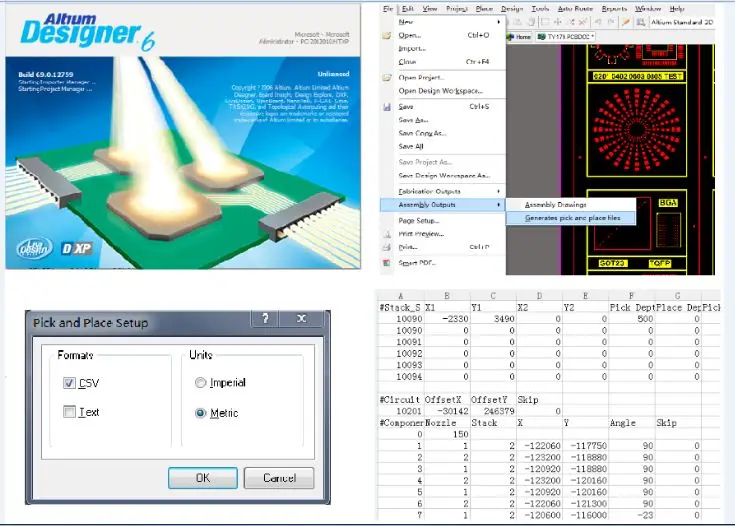
Task: Select Save Design Workspace As... entry
Action: (x=442, y=176)
